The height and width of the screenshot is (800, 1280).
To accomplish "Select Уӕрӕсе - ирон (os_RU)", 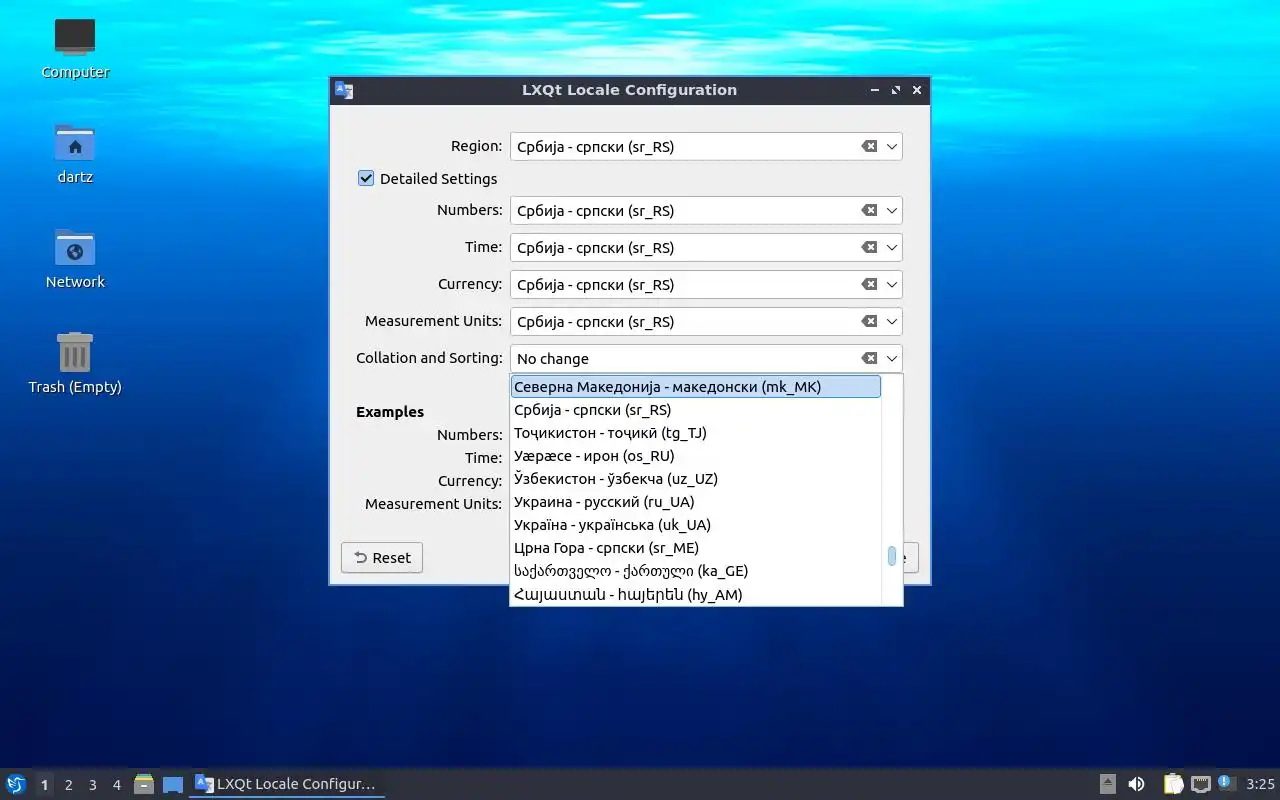I will point(696,455).
